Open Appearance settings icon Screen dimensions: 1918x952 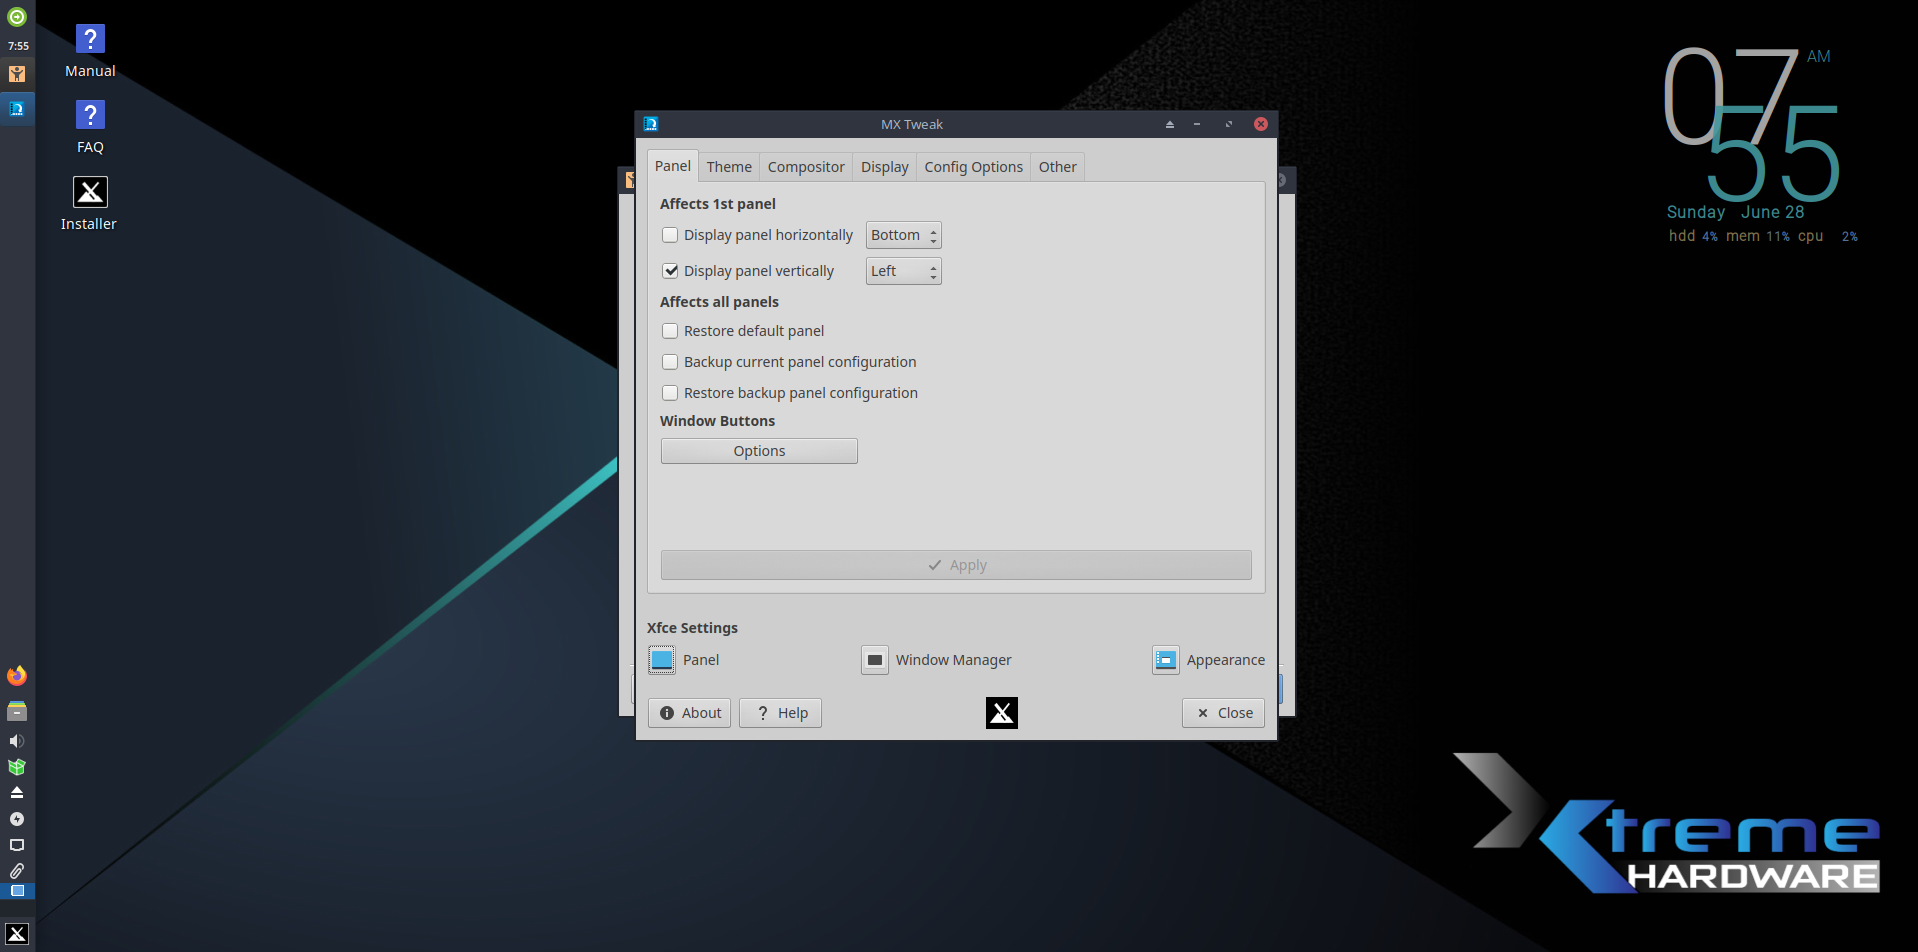(x=1165, y=660)
